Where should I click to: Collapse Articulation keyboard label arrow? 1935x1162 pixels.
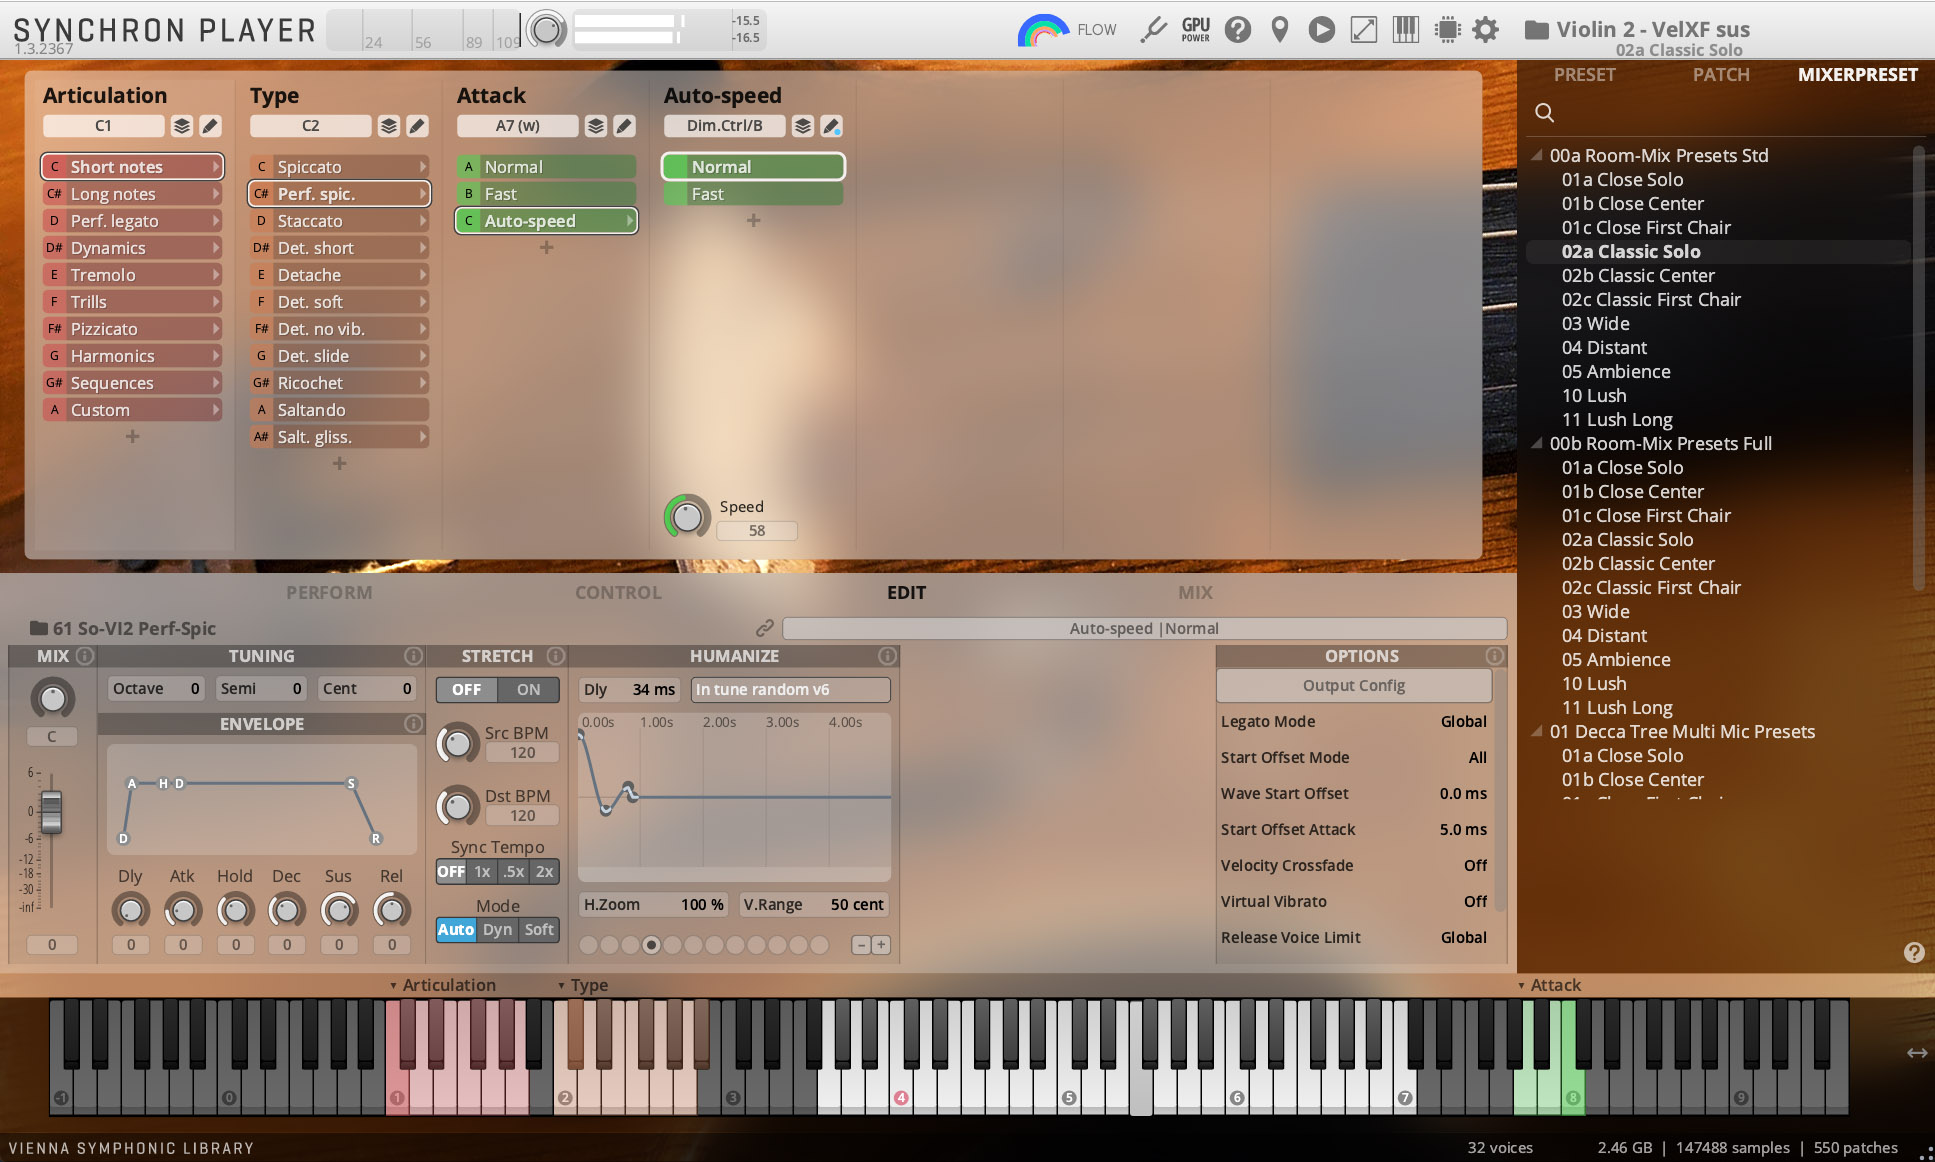(393, 986)
